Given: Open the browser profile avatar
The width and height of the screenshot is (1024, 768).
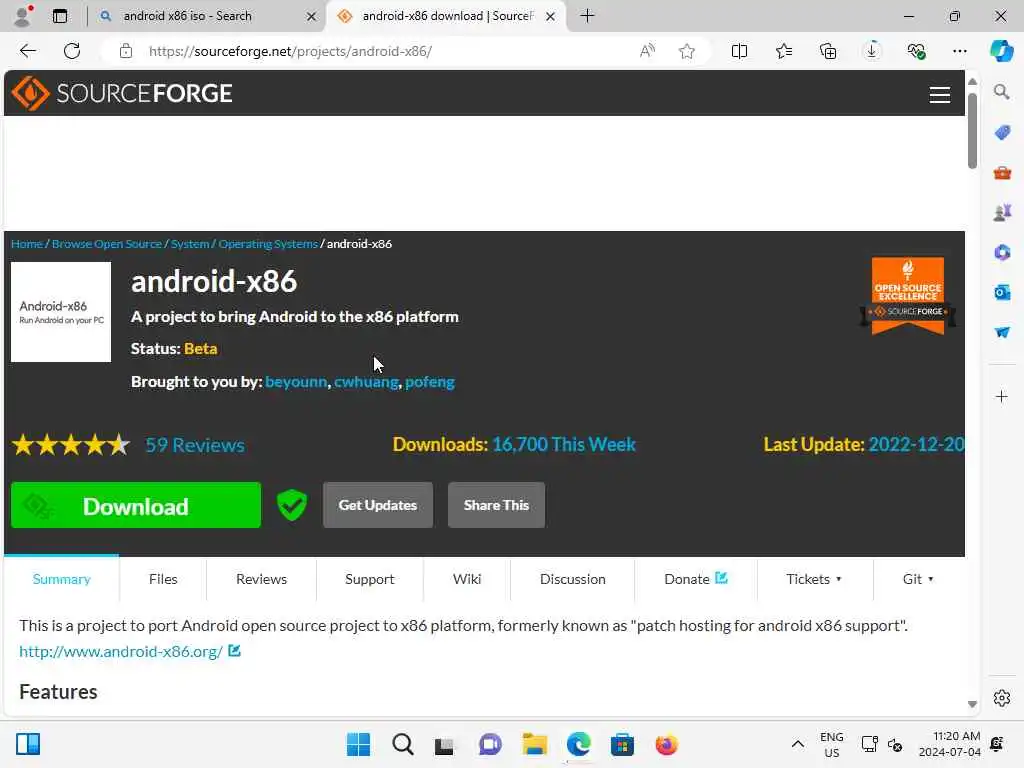Looking at the screenshot, I should pyautogui.click(x=24, y=16).
